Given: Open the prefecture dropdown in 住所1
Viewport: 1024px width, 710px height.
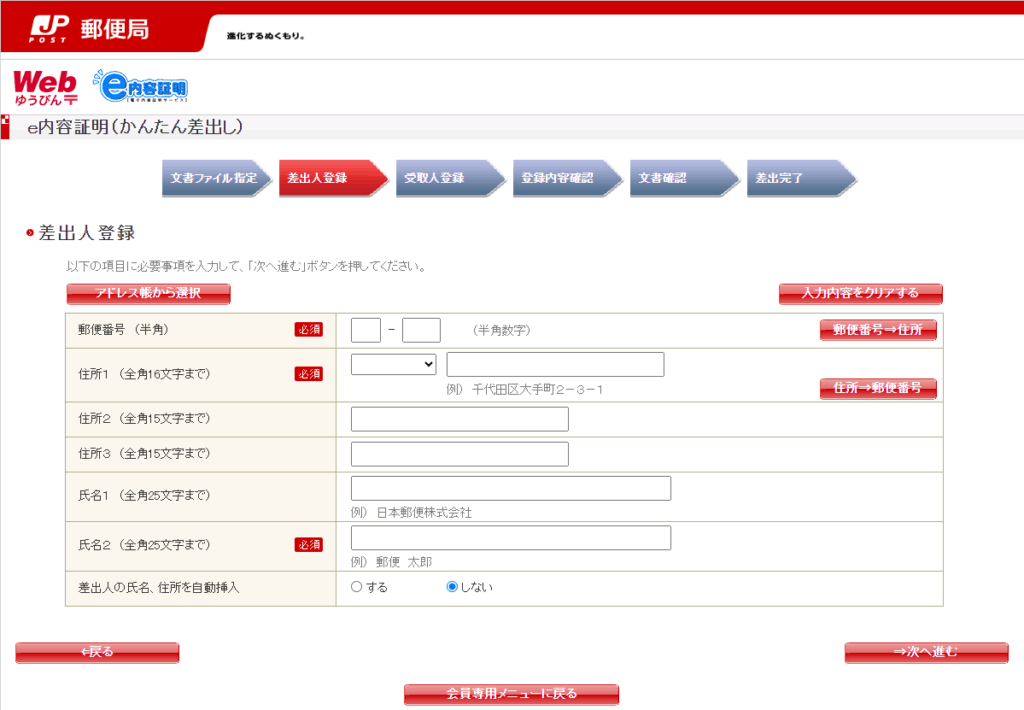Looking at the screenshot, I should [393, 364].
